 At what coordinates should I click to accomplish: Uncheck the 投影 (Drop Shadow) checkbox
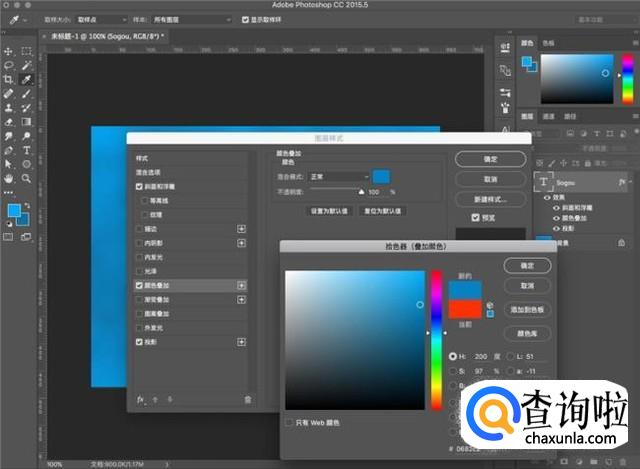[x=139, y=342]
